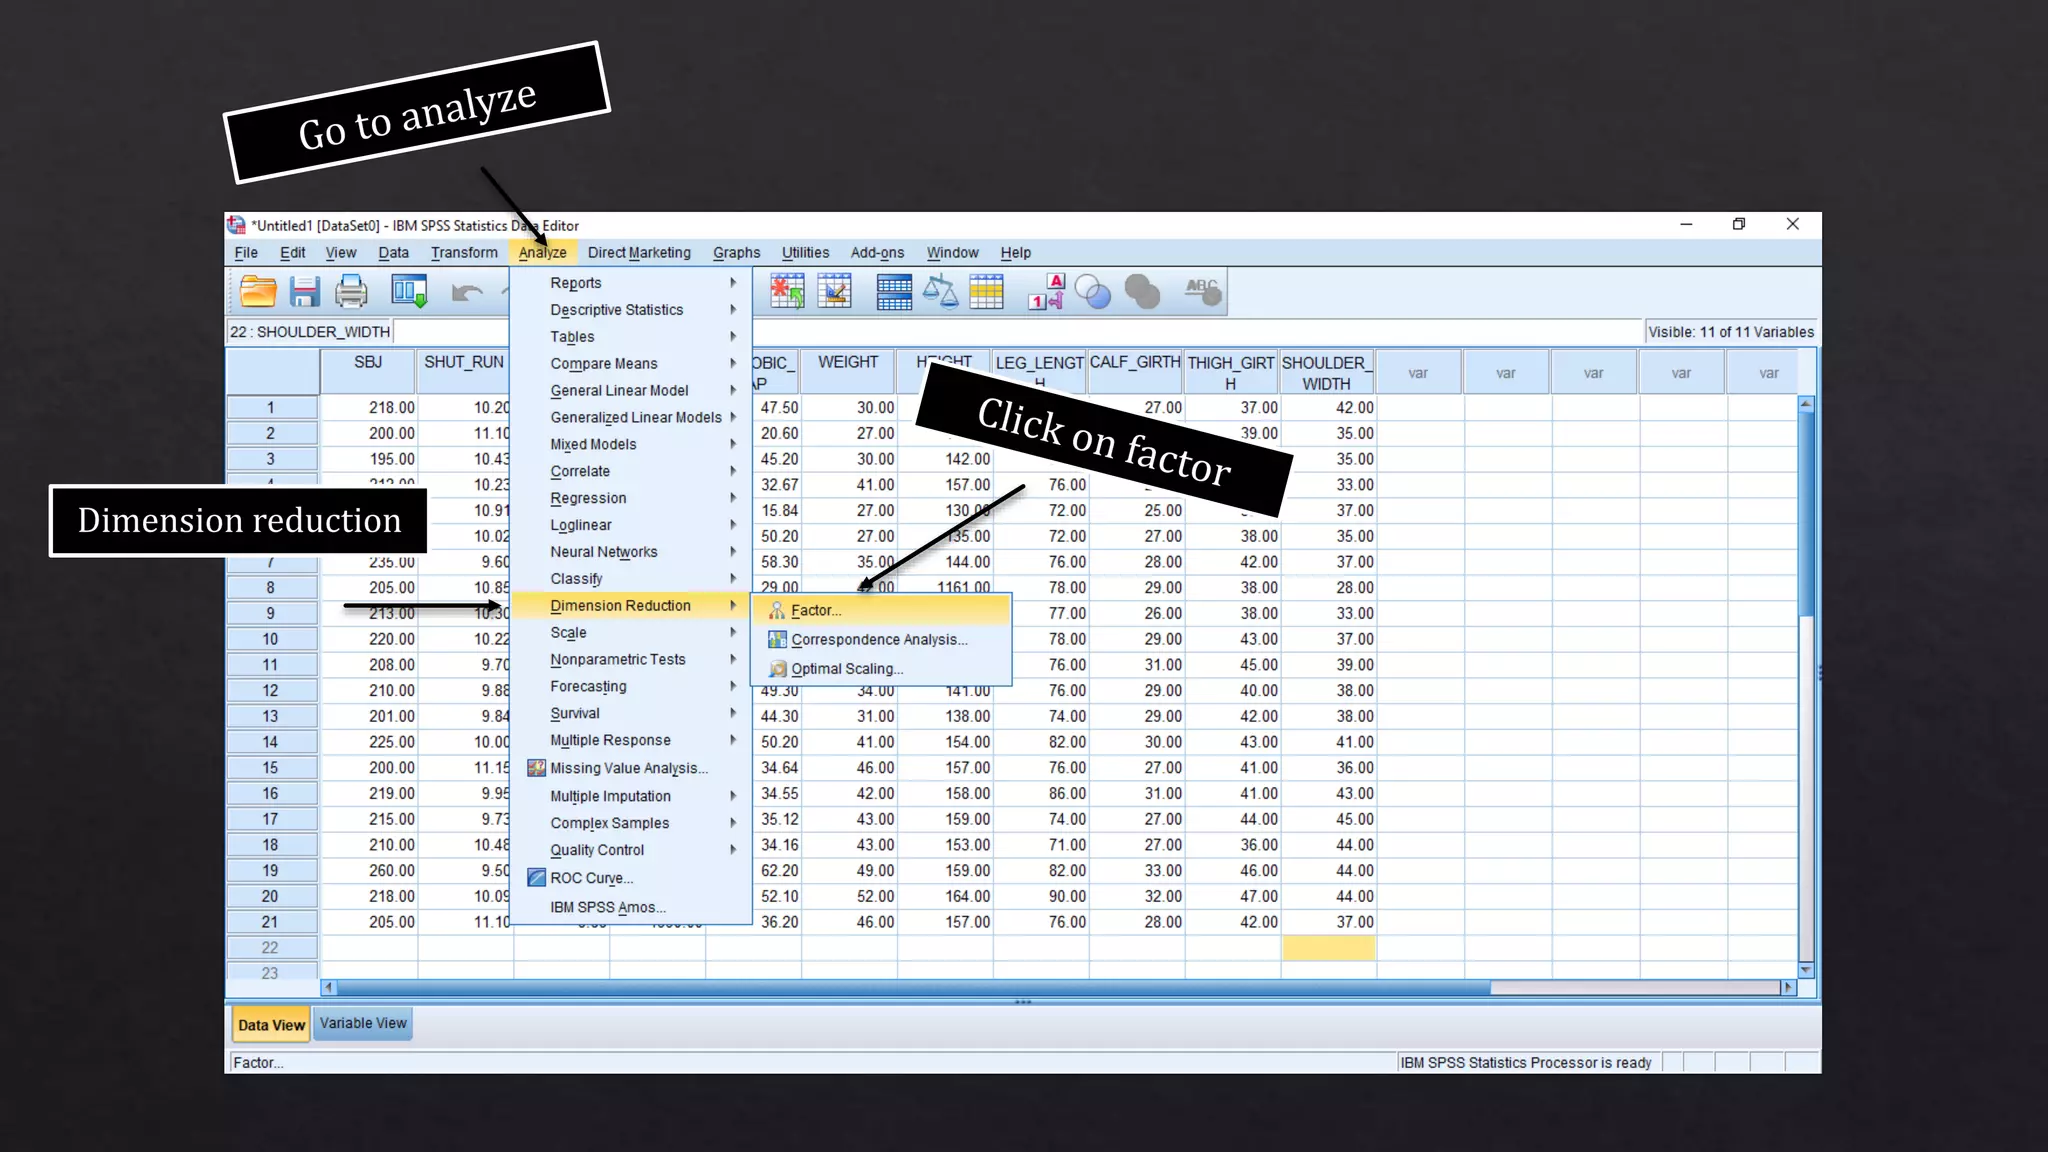Image resolution: width=2048 pixels, height=1152 pixels.
Task: Click the Use Variable Sets circles icon
Action: 1093,293
